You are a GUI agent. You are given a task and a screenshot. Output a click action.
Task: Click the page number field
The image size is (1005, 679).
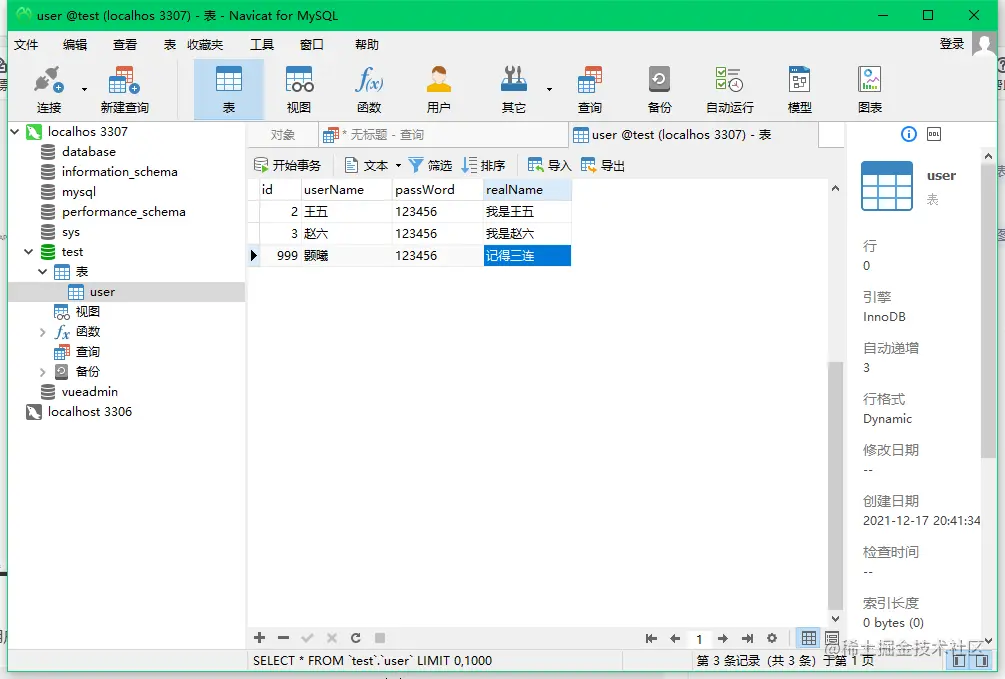coord(699,639)
